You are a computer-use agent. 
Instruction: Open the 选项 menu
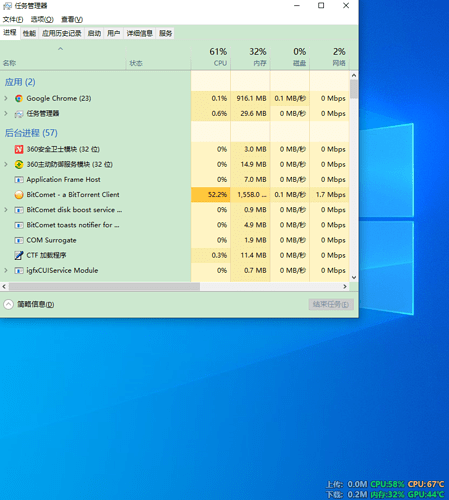tap(42, 19)
